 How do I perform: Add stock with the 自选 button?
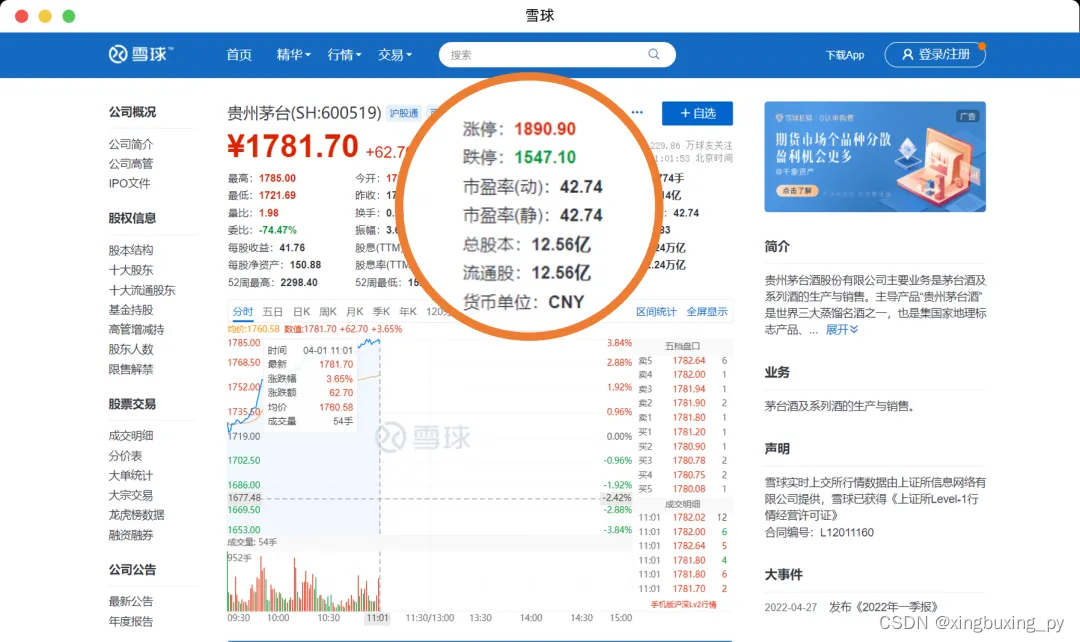[x=697, y=113]
